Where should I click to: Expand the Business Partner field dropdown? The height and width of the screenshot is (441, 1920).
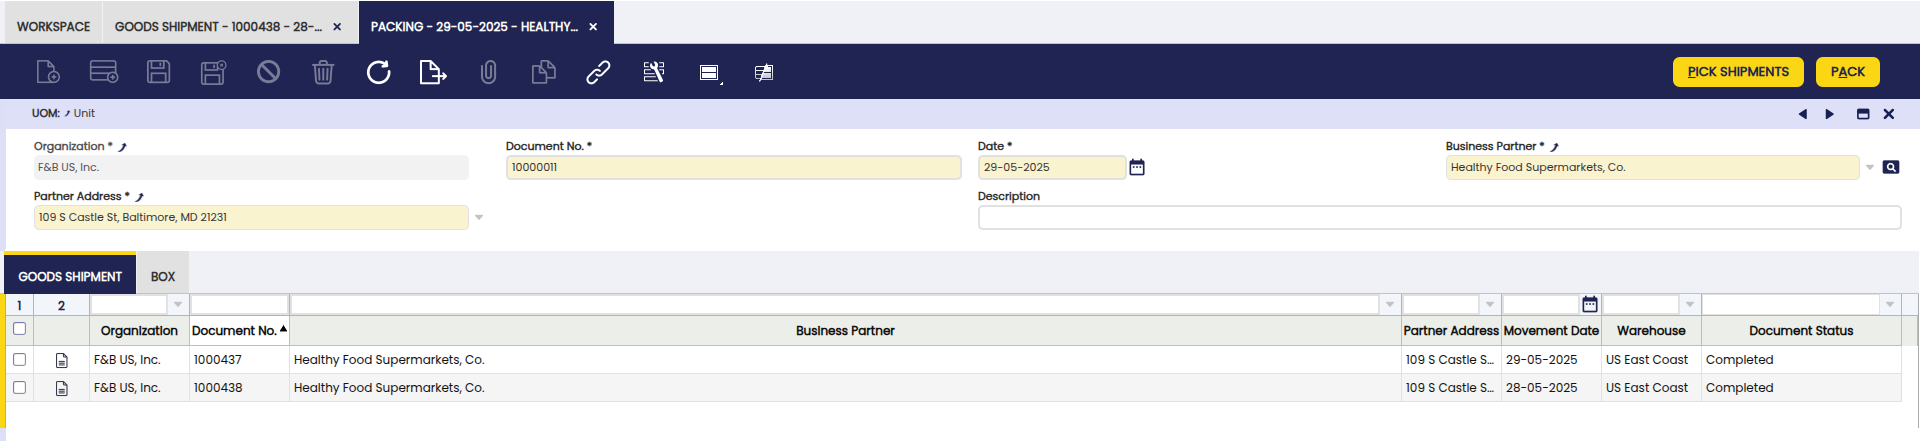[x=1869, y=168]
